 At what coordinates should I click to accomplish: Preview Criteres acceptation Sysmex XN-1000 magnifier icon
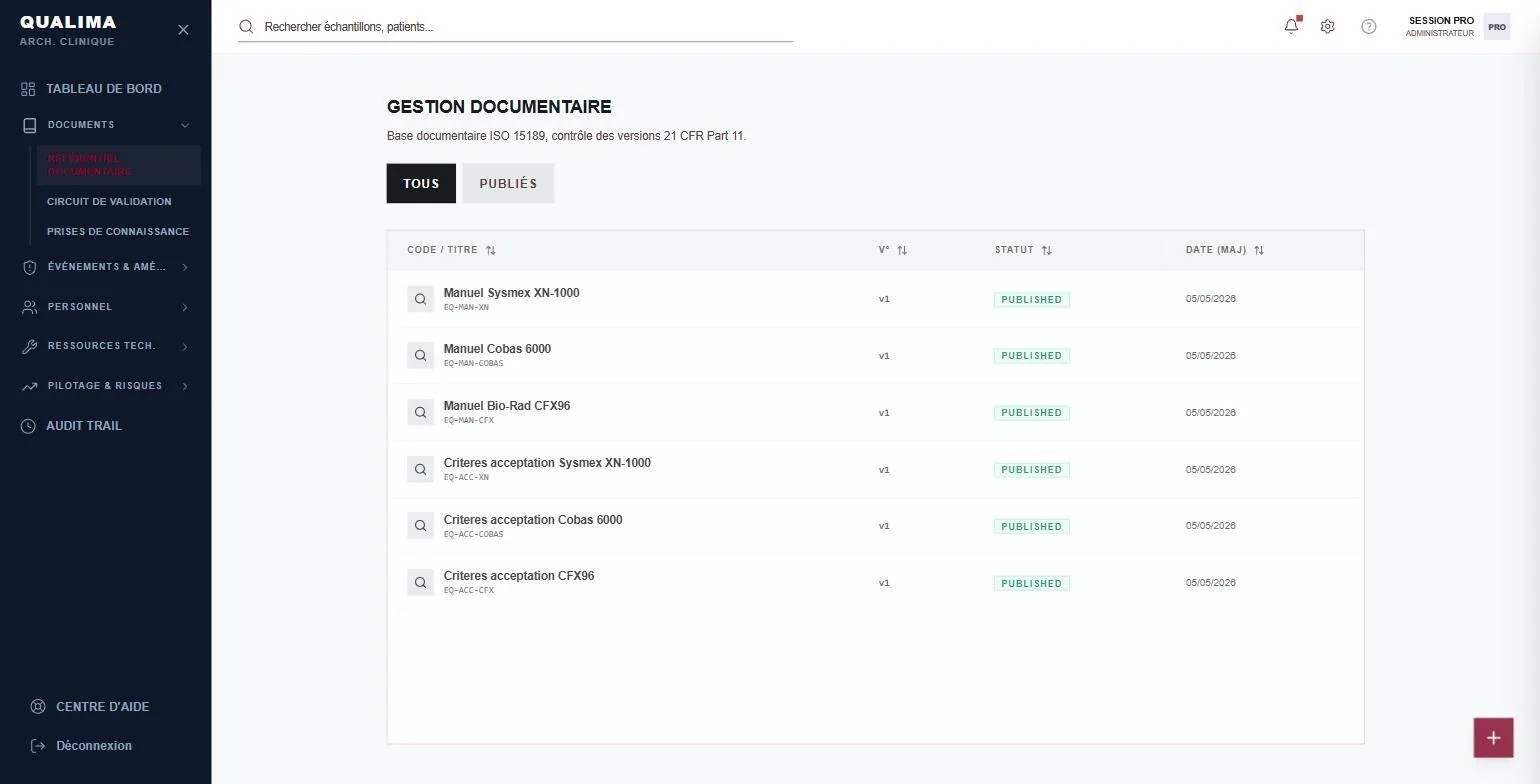(420, 469)
